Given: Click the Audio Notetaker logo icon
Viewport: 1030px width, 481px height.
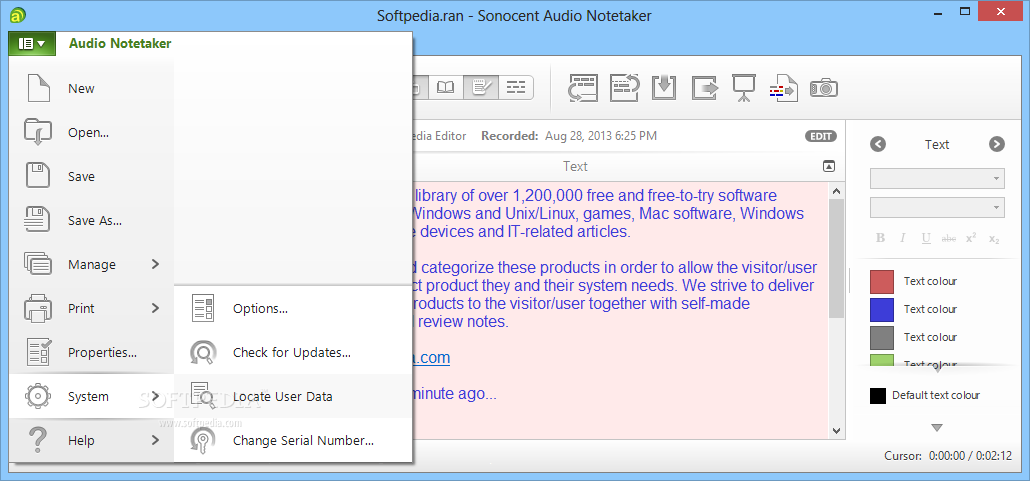Looking at the screenshot, I should click(18, 14).
